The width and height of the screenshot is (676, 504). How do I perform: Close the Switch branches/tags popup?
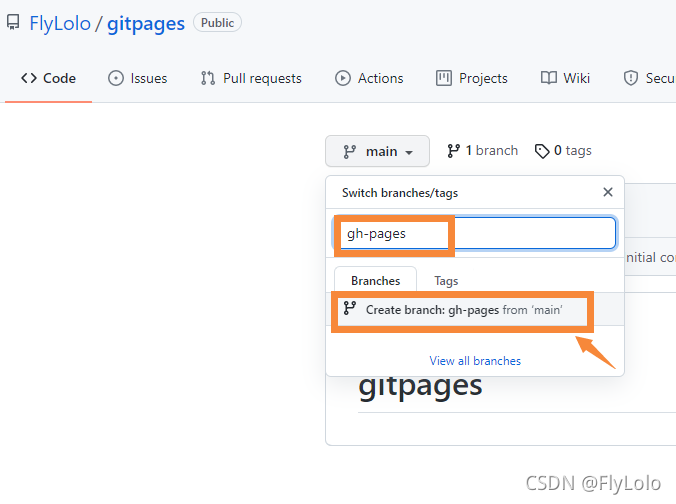(x=608, y=192)
